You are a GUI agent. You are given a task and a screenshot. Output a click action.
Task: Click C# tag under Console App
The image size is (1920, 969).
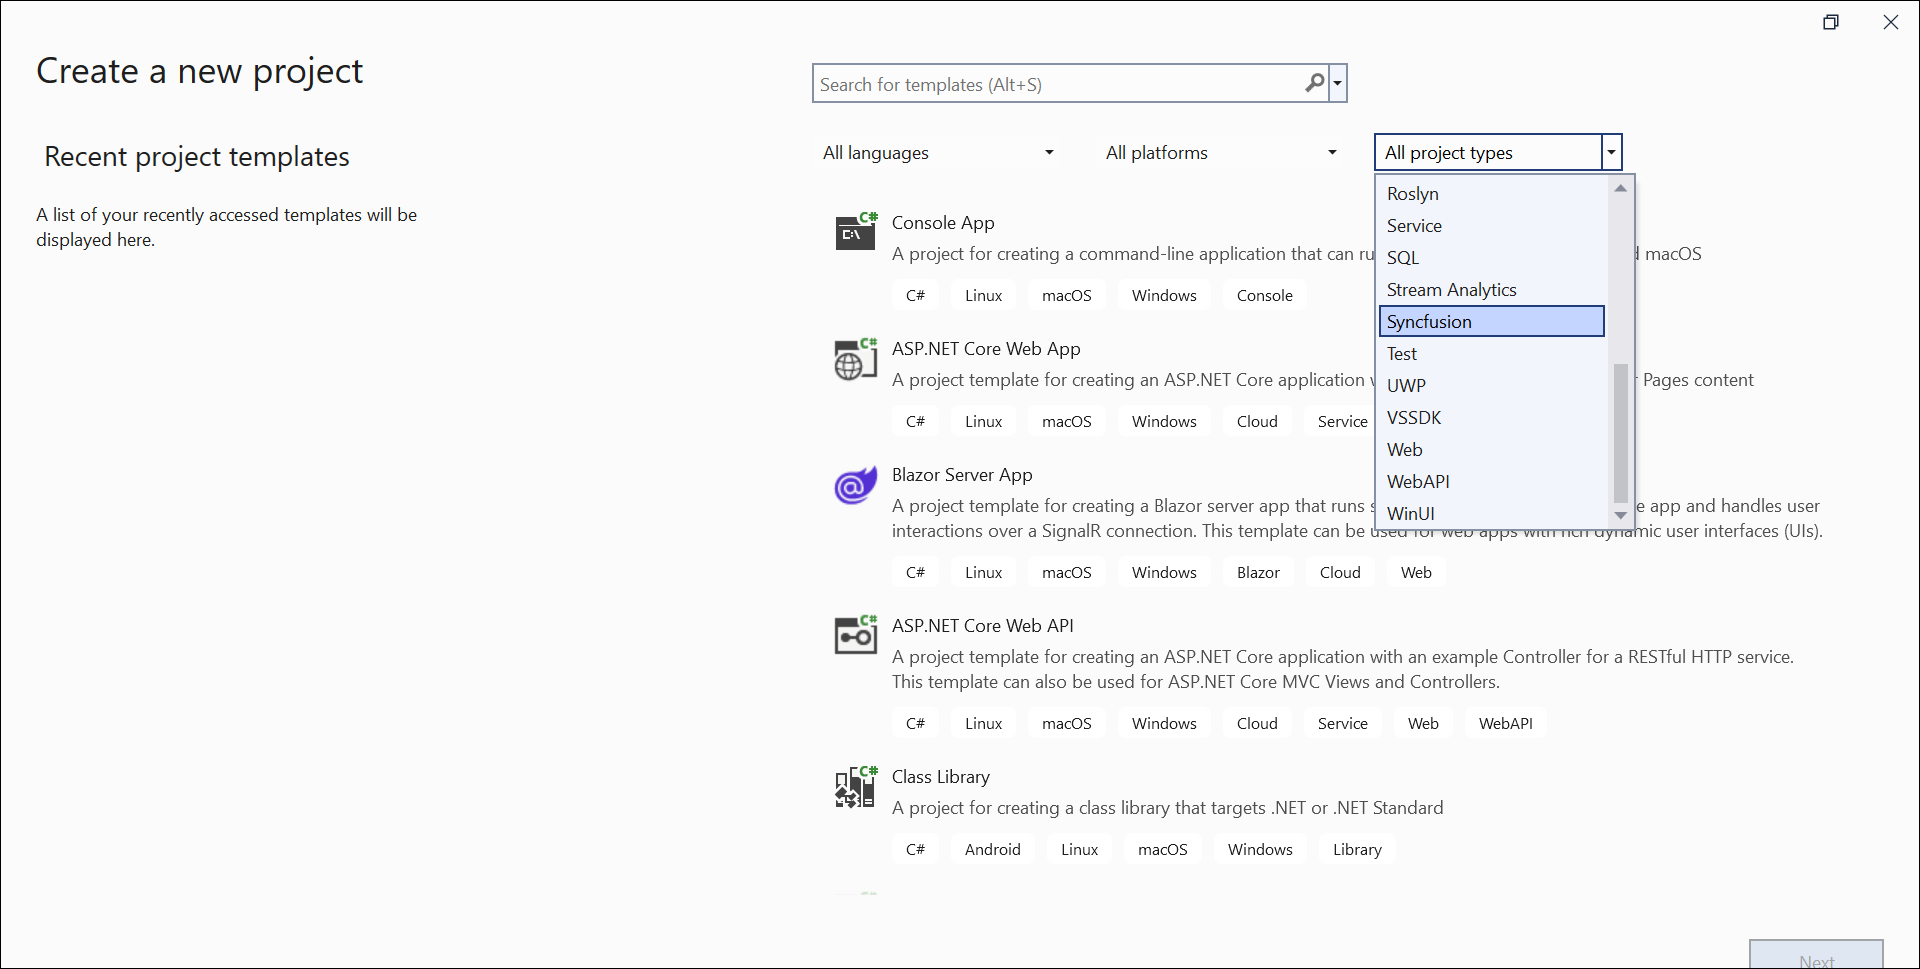coord(915,296)
